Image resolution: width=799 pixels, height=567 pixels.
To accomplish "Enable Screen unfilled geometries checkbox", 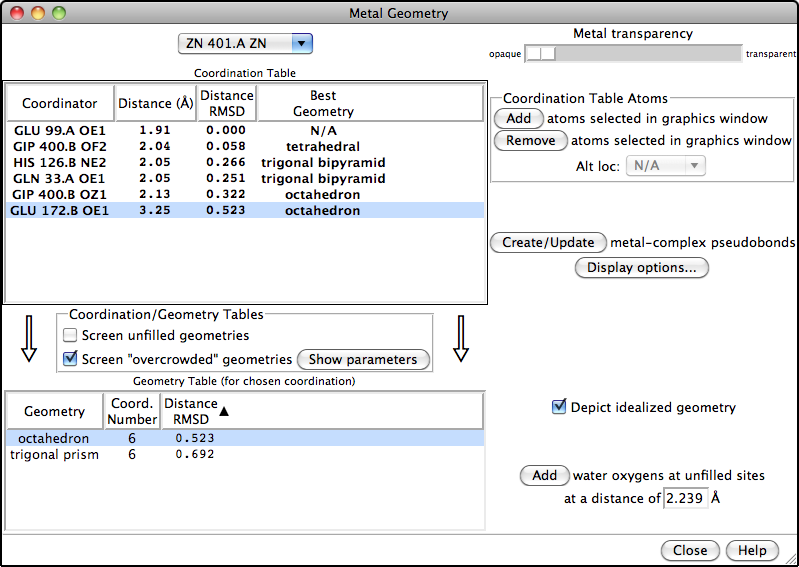I will click(69, 335).
